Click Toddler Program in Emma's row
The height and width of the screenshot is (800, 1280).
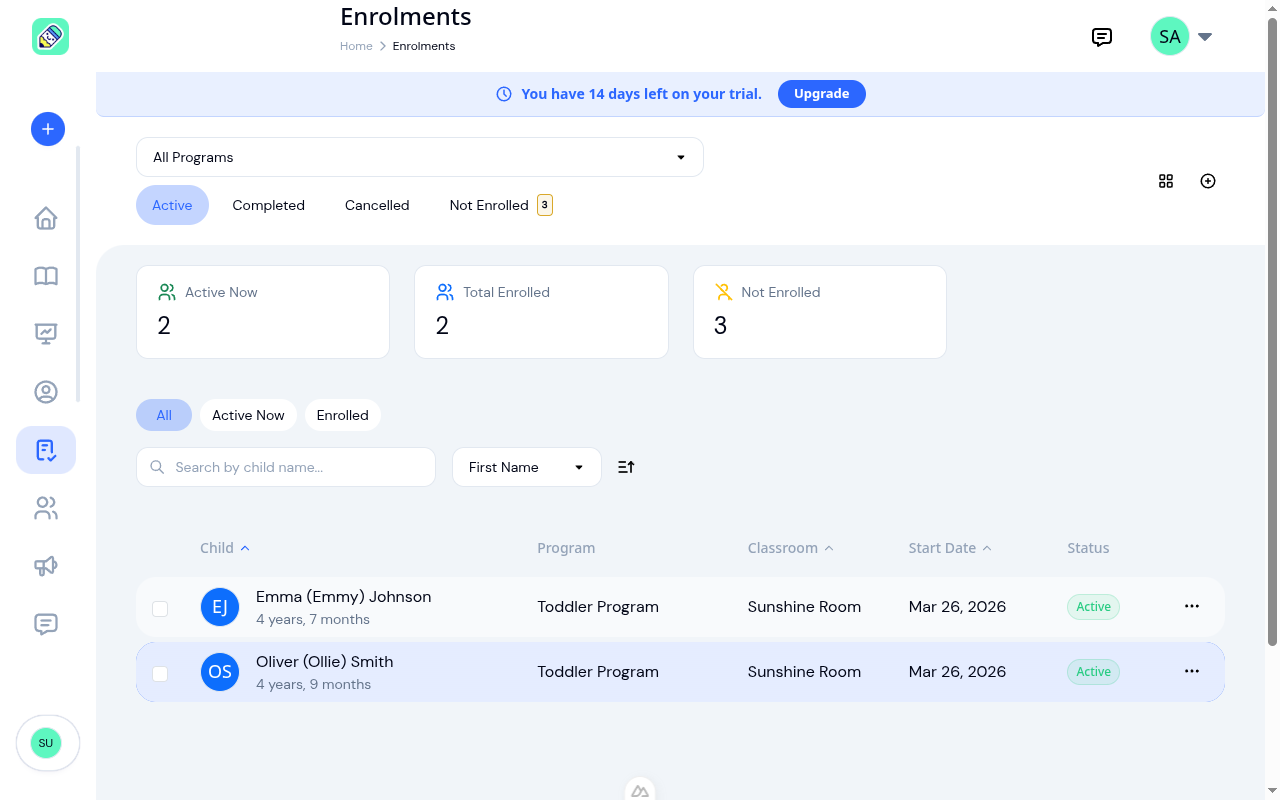[x=598, y=607]
